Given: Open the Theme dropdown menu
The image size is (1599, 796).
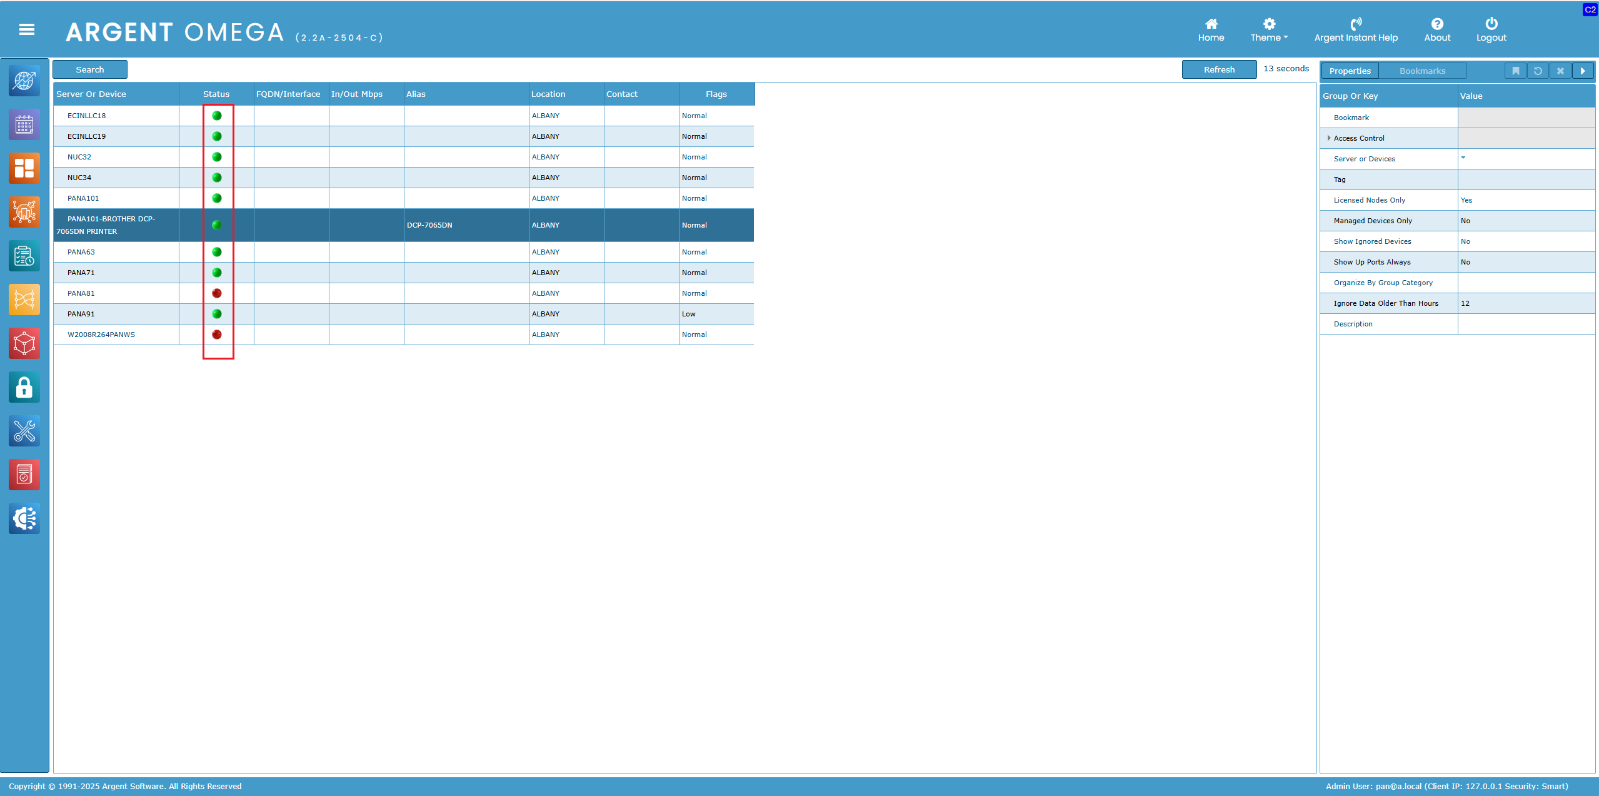Looking at the screenshot, I should pyautogui.click(x=1268, y=30).
